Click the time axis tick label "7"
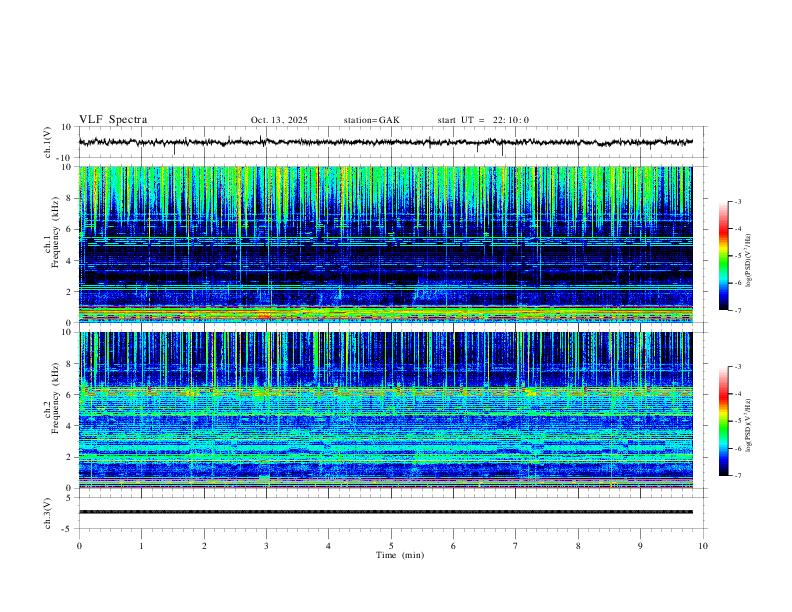This screenshot has width=792, height=612. point(516,546)
